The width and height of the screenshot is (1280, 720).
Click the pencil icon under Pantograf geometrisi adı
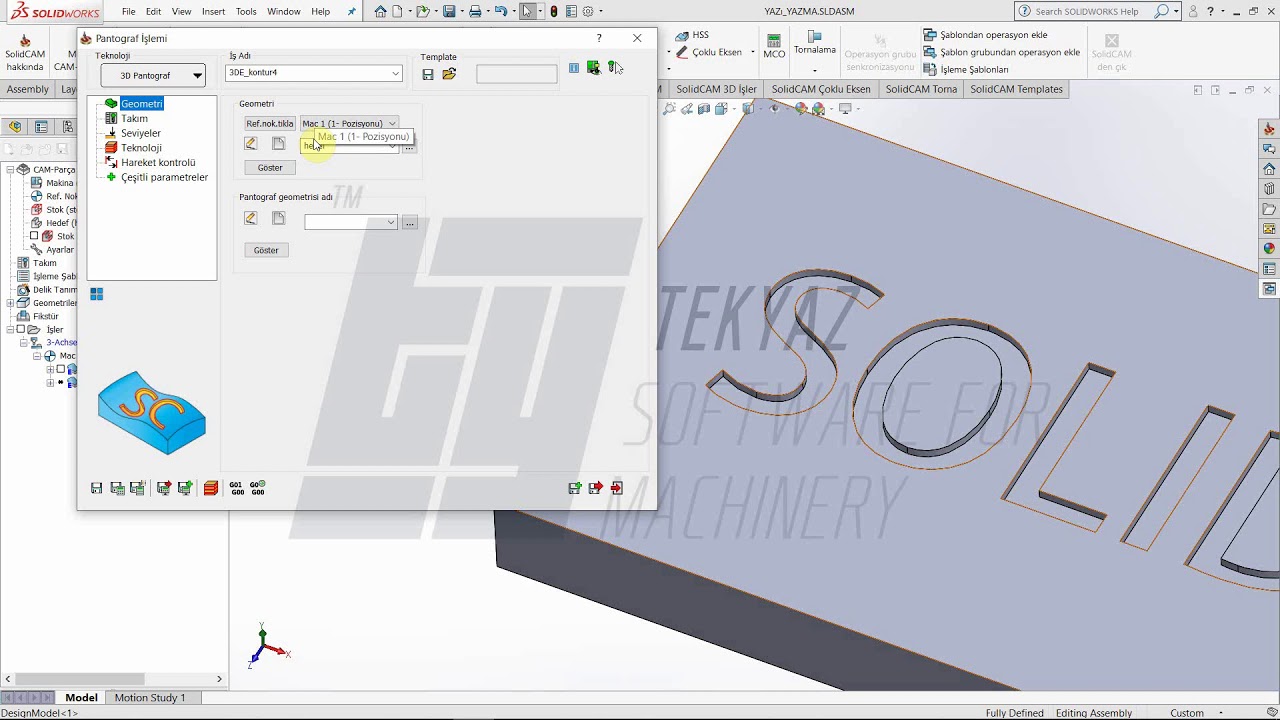point(251,219)
